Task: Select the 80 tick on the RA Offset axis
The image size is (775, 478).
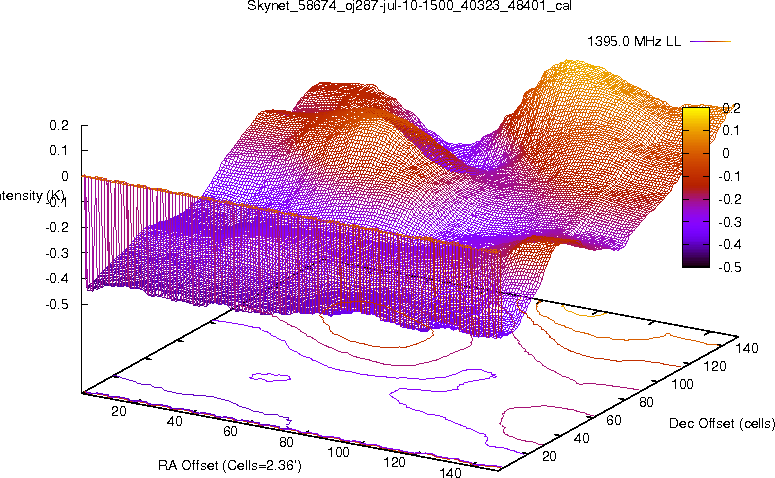Action: tap(286, 442)
